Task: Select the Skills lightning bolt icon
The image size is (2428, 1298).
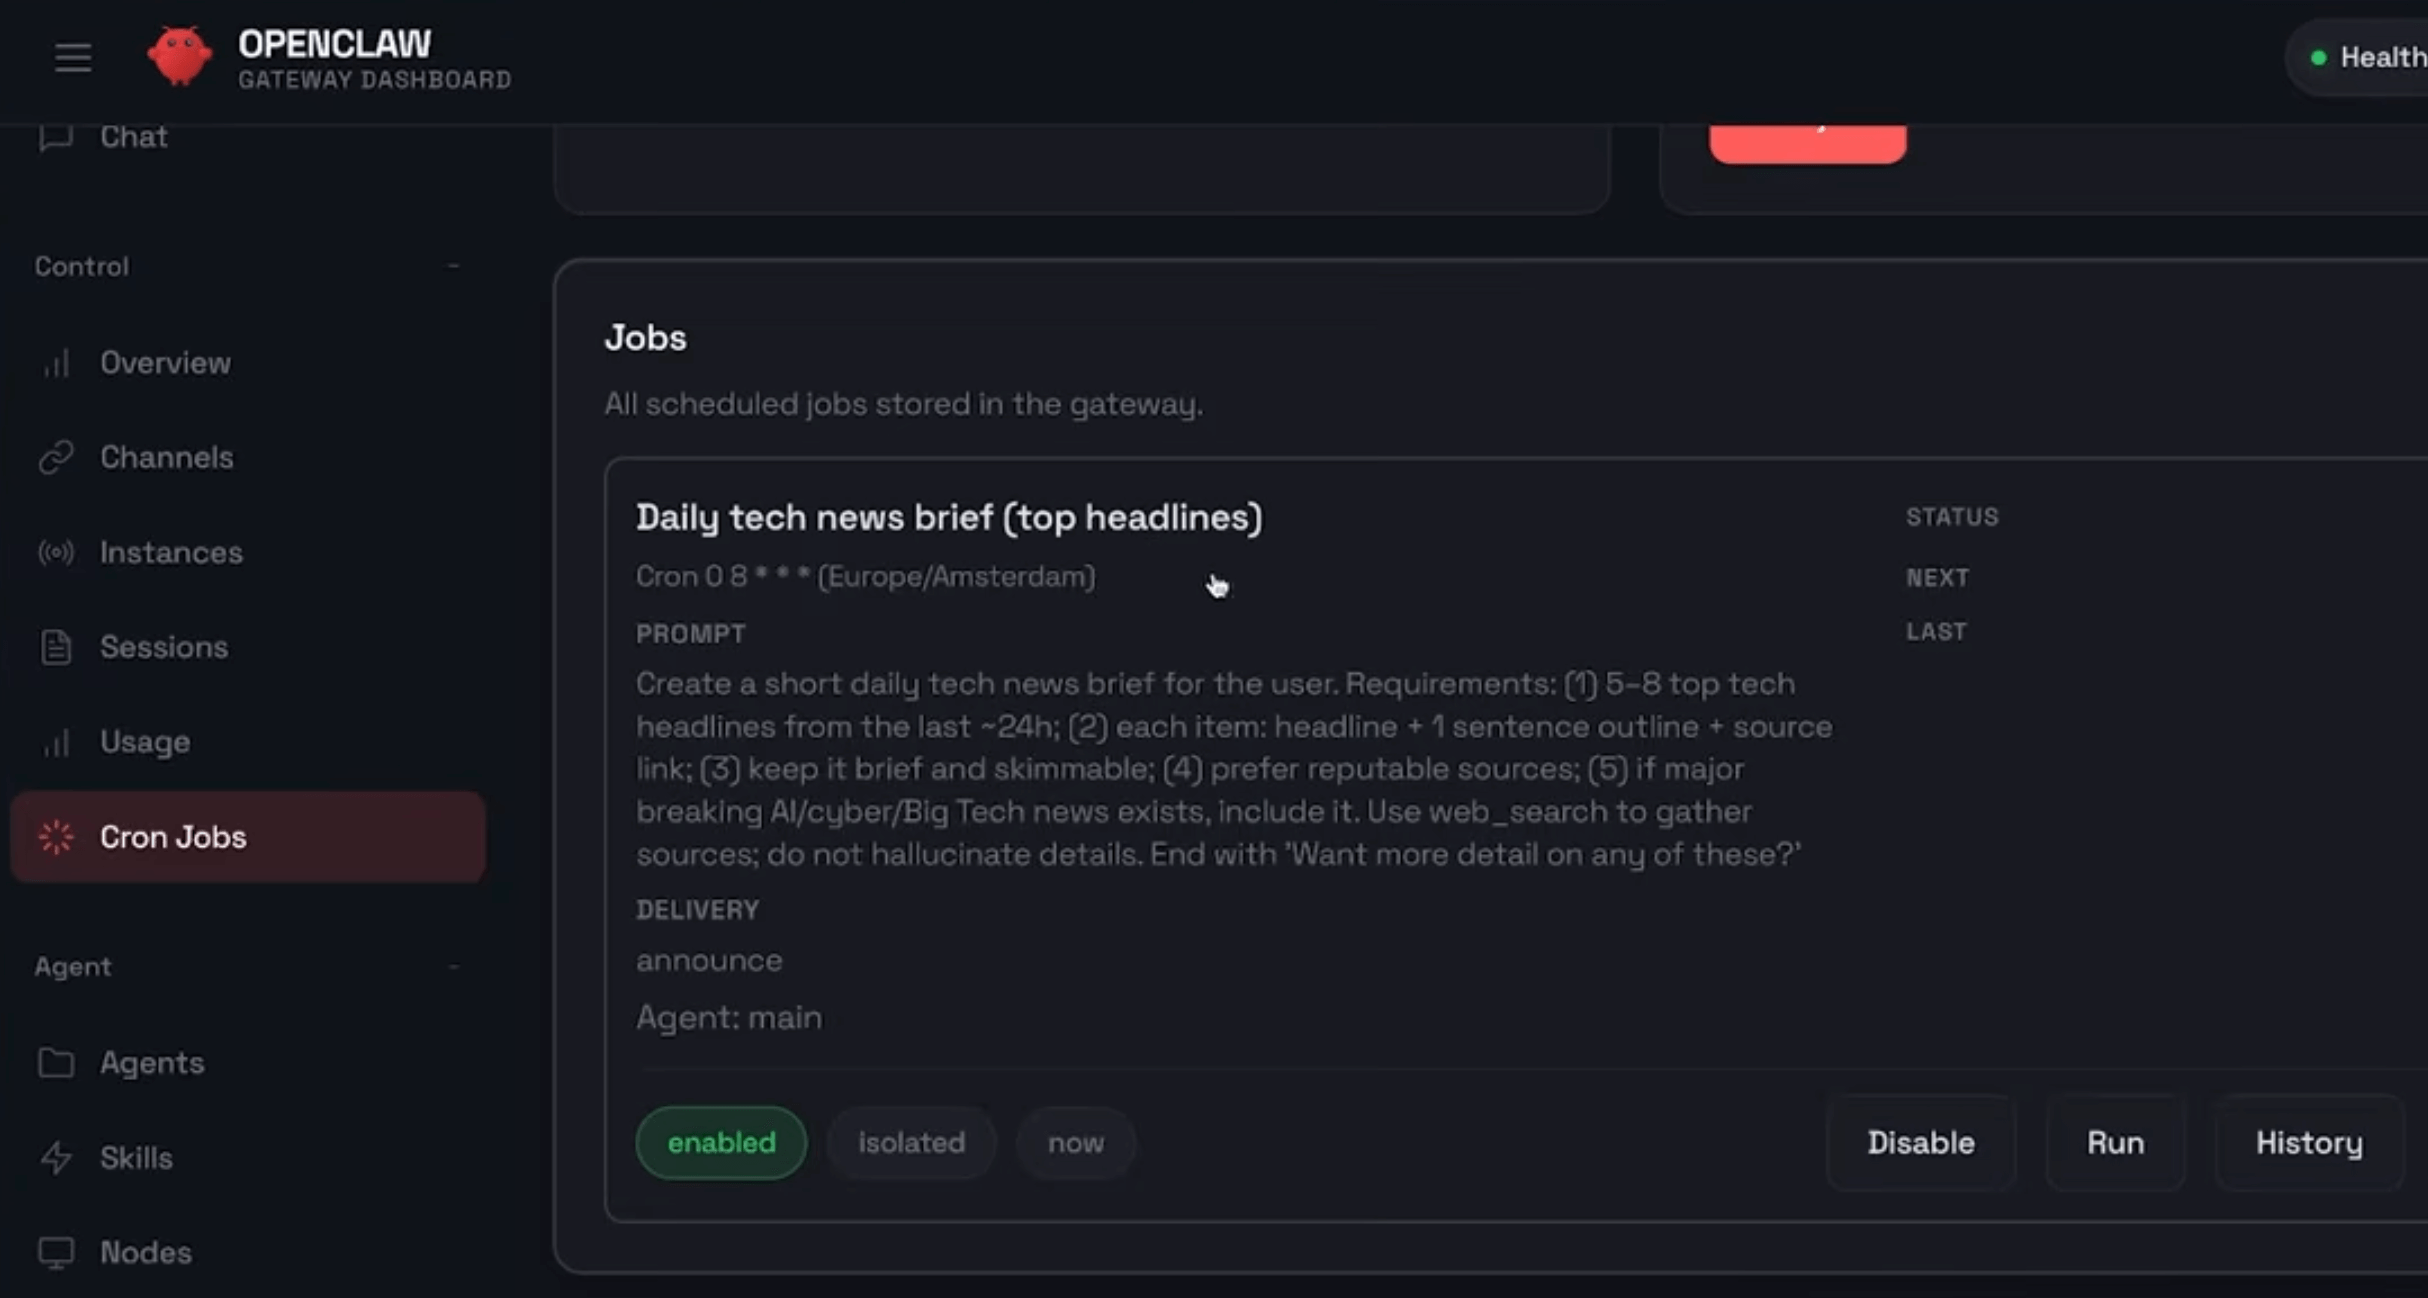Action: 56,1158
